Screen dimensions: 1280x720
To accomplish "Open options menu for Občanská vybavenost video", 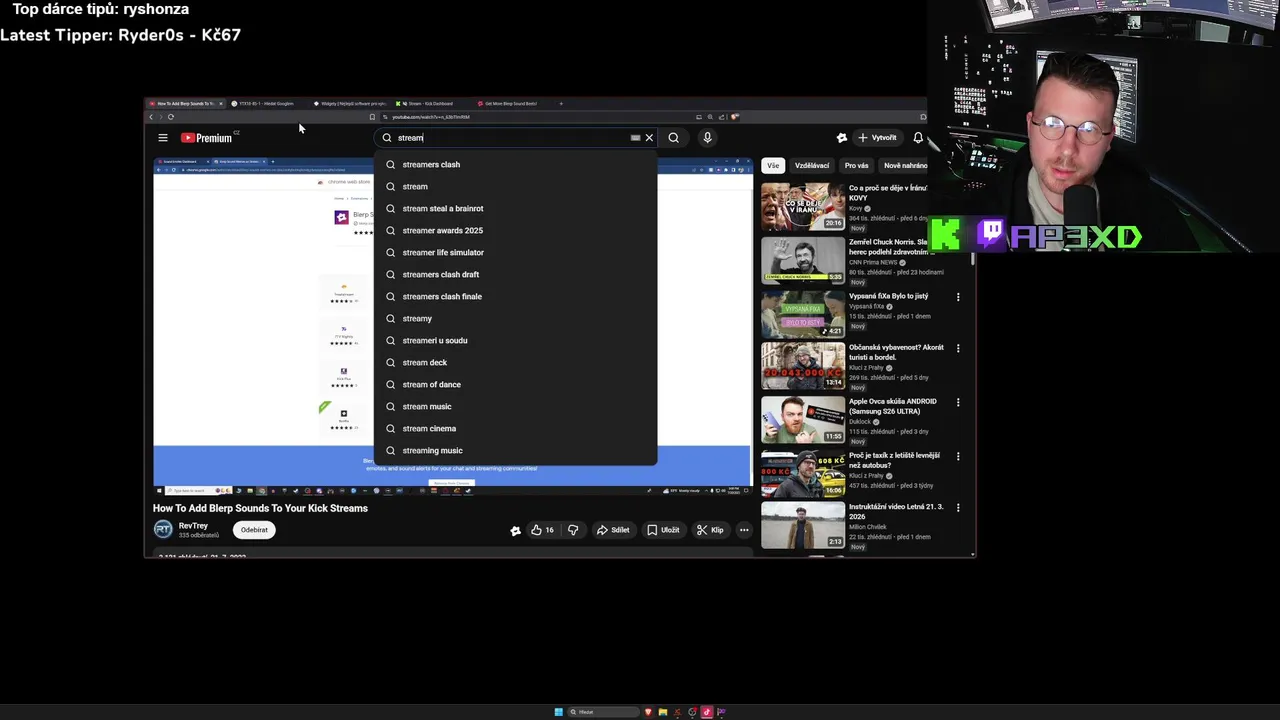I will (958, 348).
